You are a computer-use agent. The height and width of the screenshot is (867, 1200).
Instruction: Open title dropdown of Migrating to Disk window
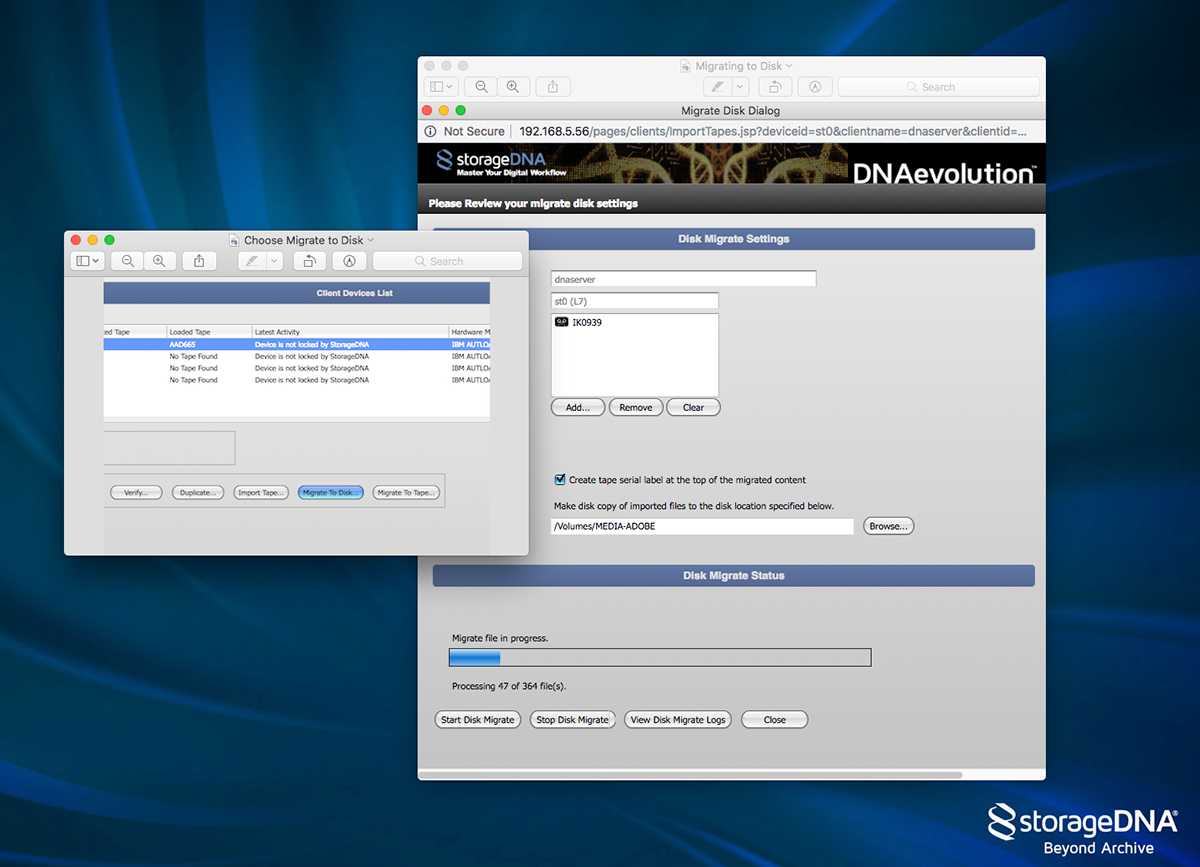coord(789,66)
